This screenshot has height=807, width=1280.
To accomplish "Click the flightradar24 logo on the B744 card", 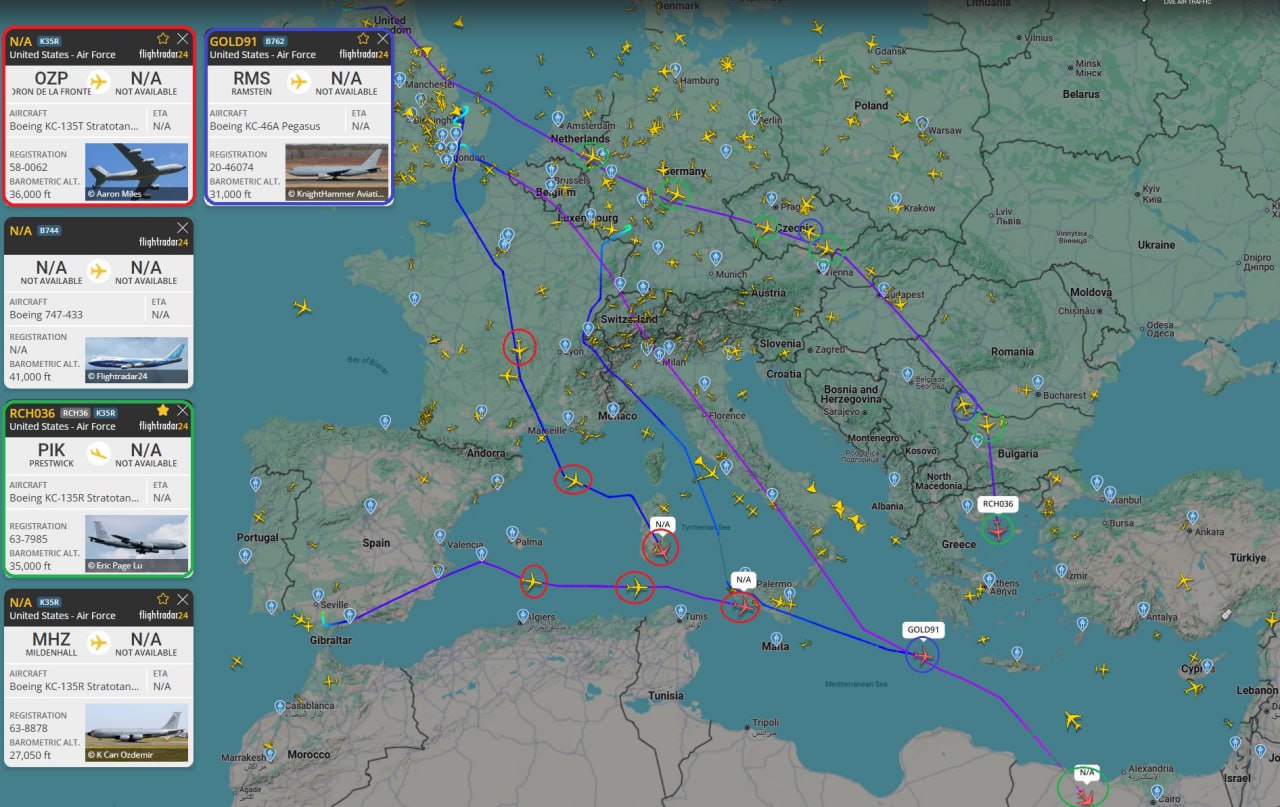I will (x=164, y=242).
